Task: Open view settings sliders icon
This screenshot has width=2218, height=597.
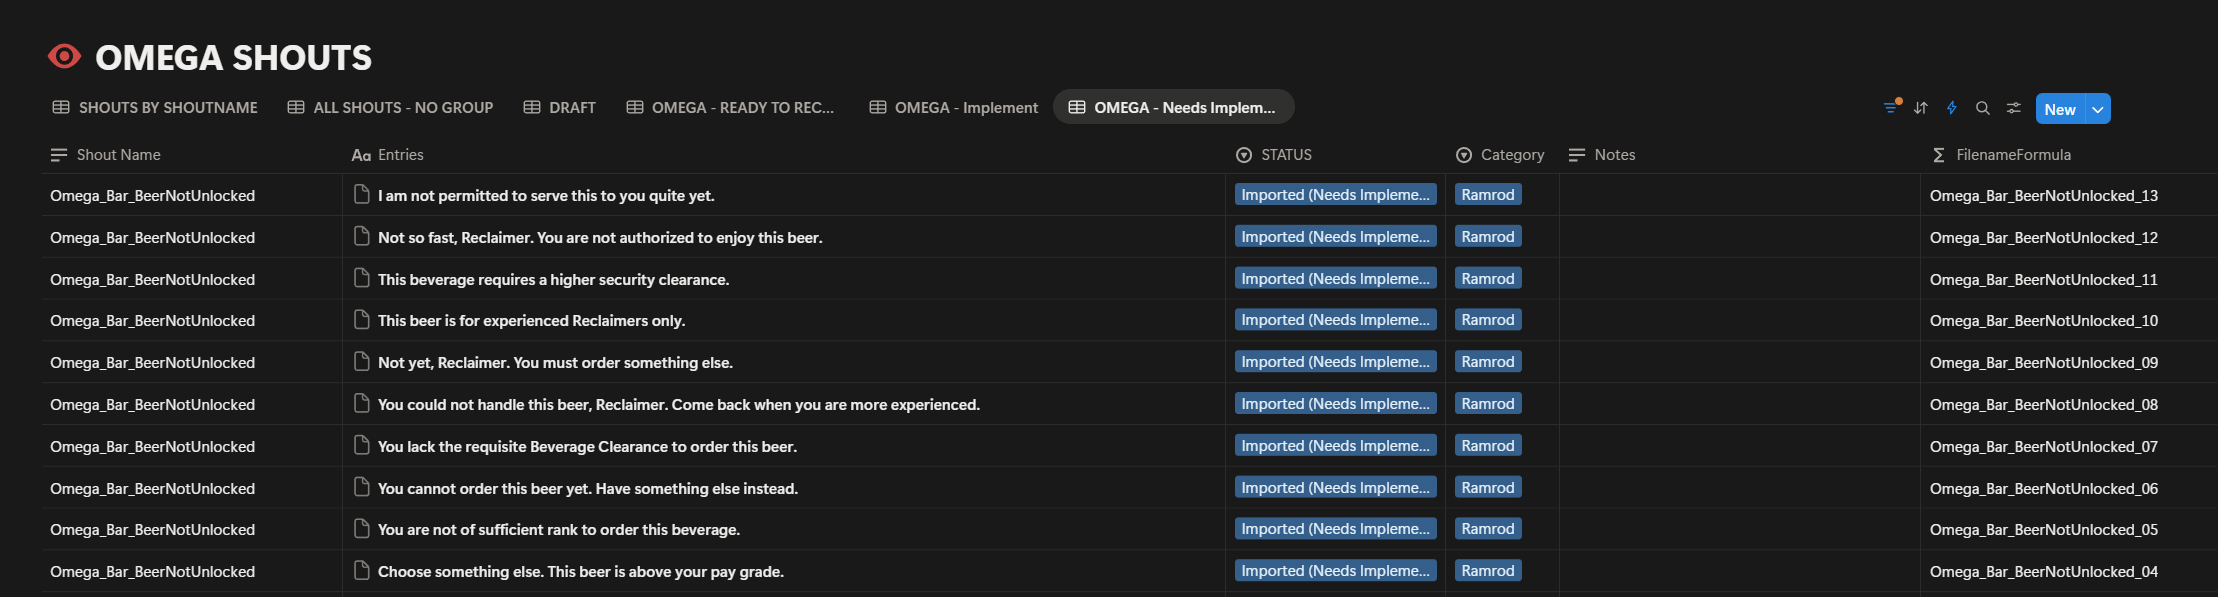Action: [2013, 108]
